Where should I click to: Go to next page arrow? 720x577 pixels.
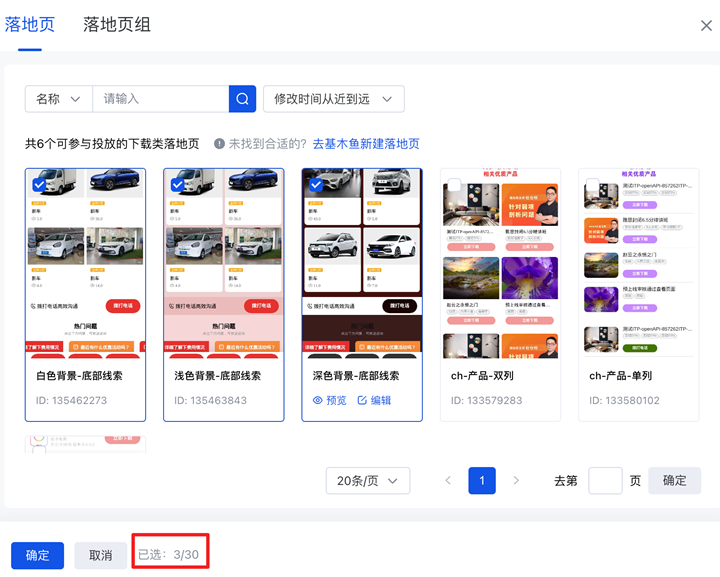[x=516, y=481]
